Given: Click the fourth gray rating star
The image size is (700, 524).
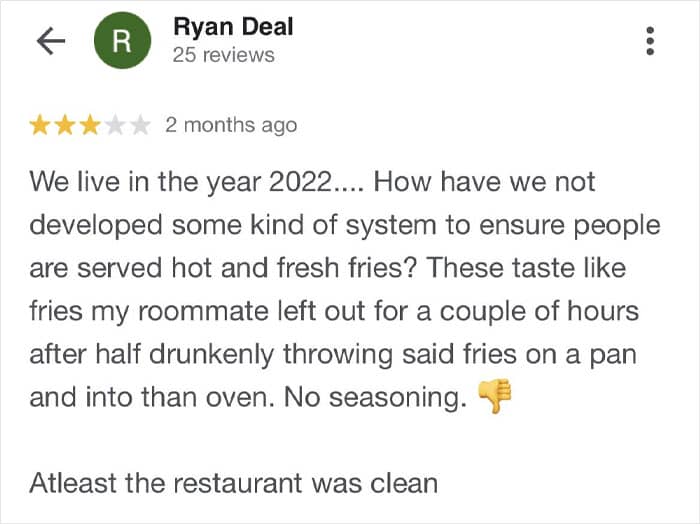Looking at the screenshot, I should (116, 126).
